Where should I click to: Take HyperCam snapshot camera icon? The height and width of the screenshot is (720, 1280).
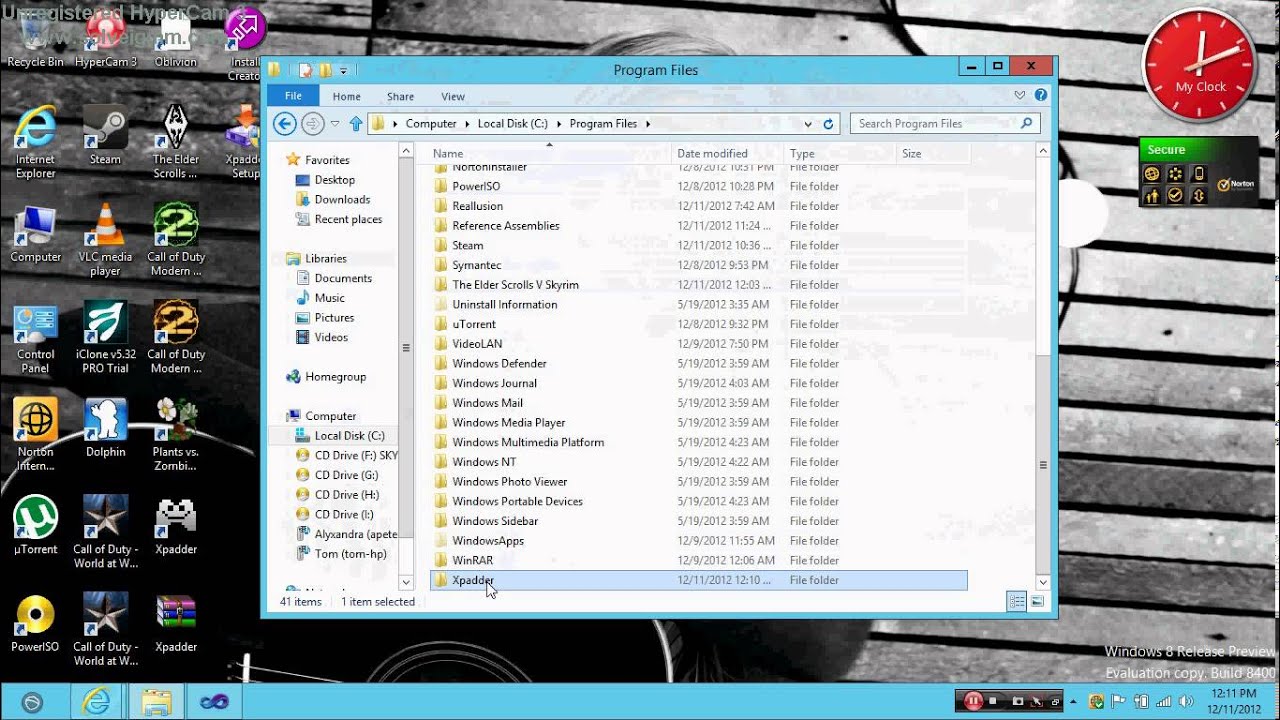click(x=1017, y=701)
